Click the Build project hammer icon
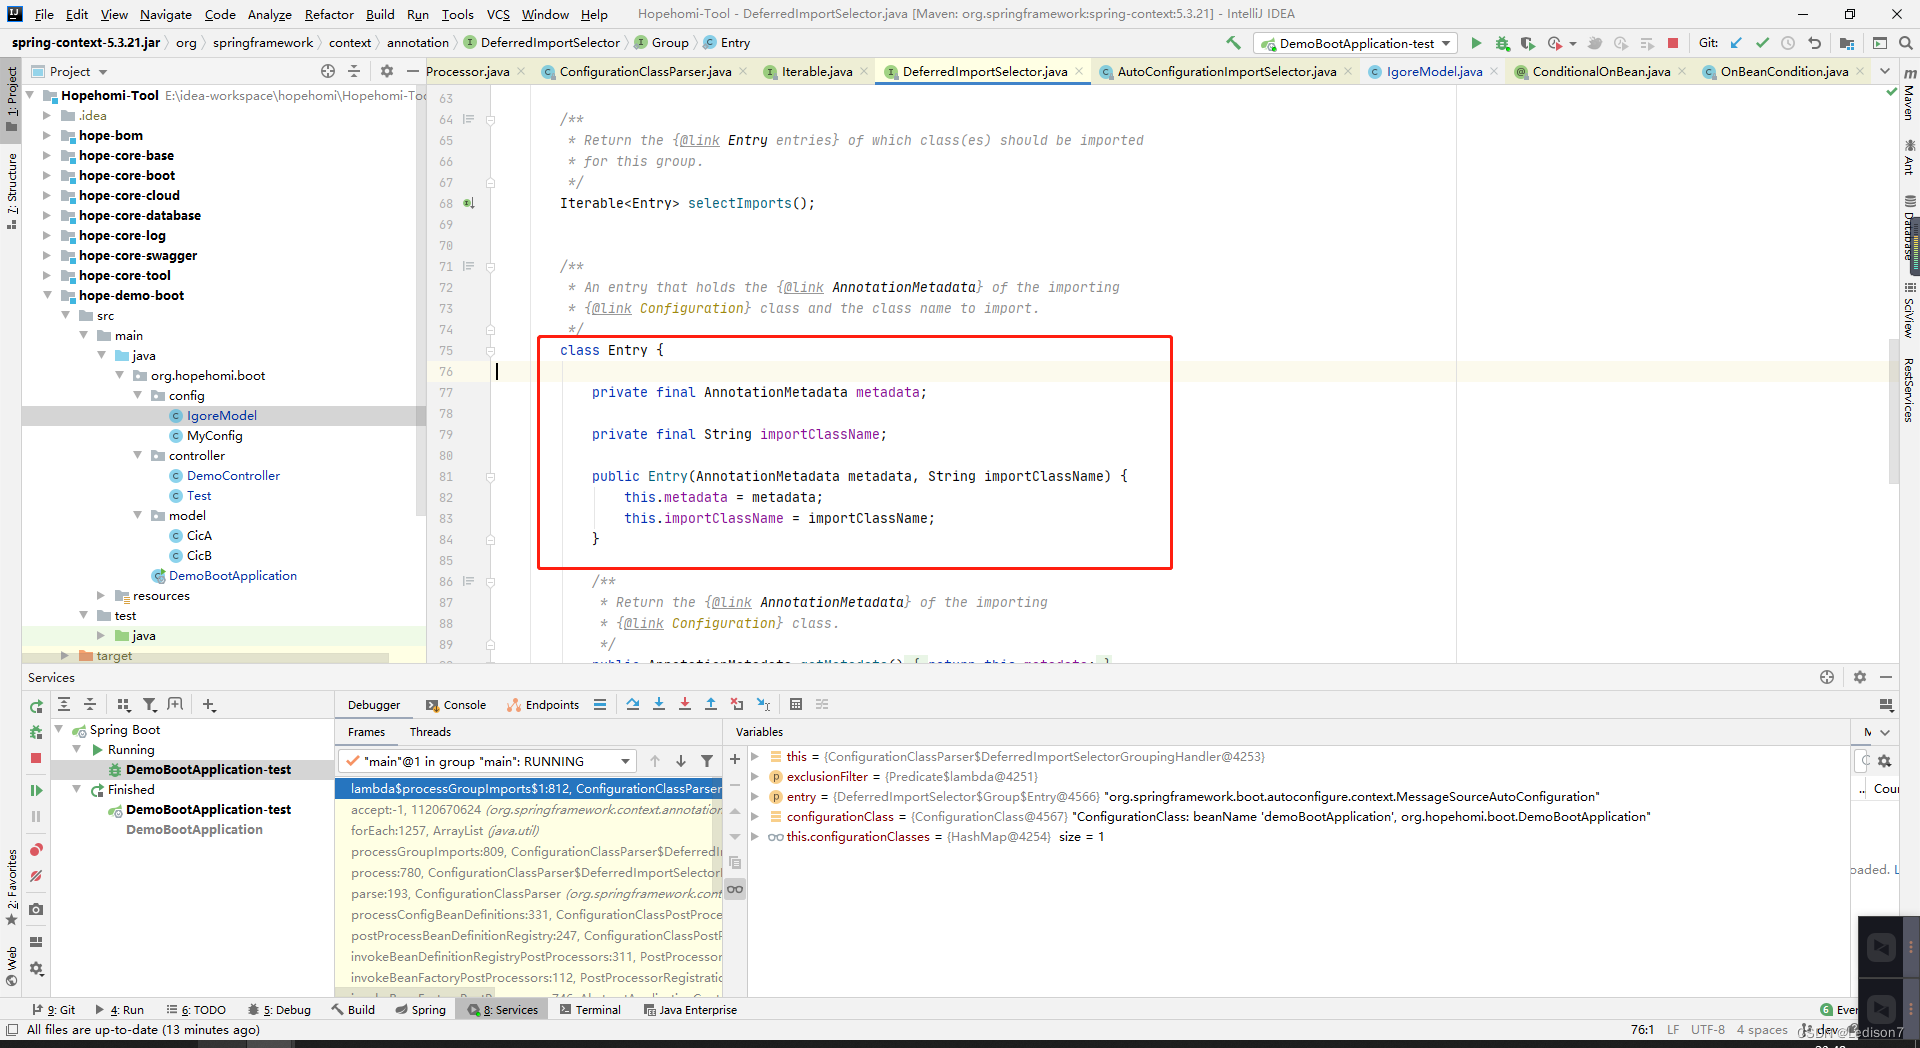This screenshot has height=1048, width=1920. (1234, 43)
